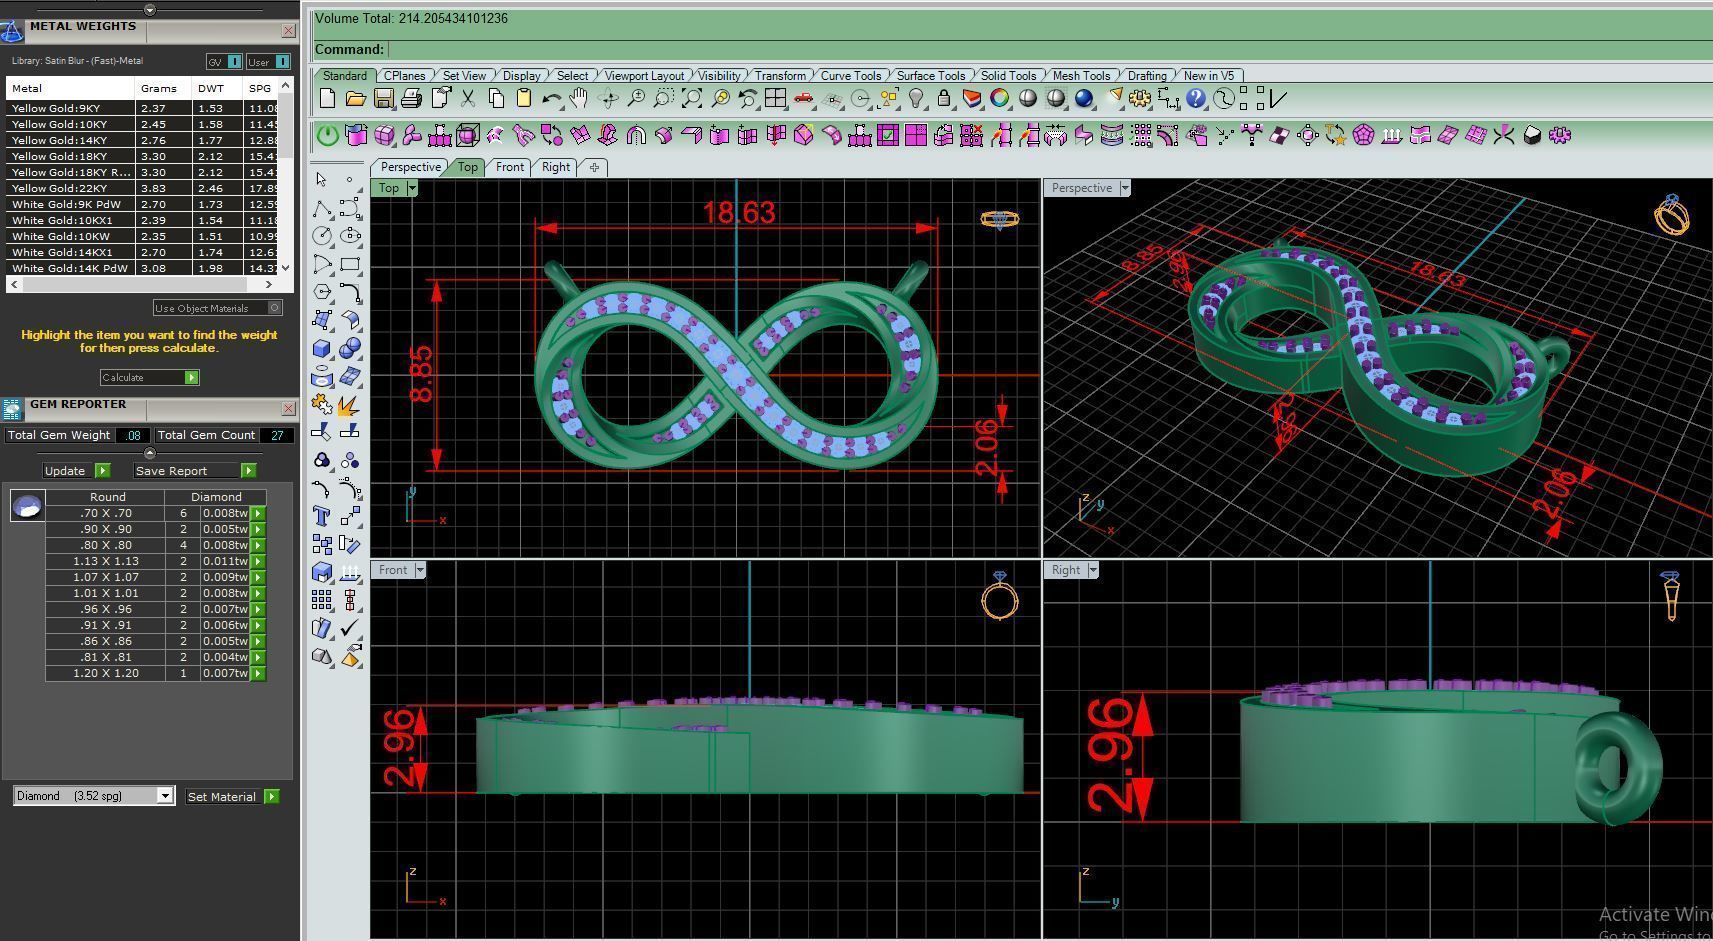Image resolution: width=1713 pixels, height=941 pixels.
Task: Click the Command input field
Action: click(x=1049, y=49)
